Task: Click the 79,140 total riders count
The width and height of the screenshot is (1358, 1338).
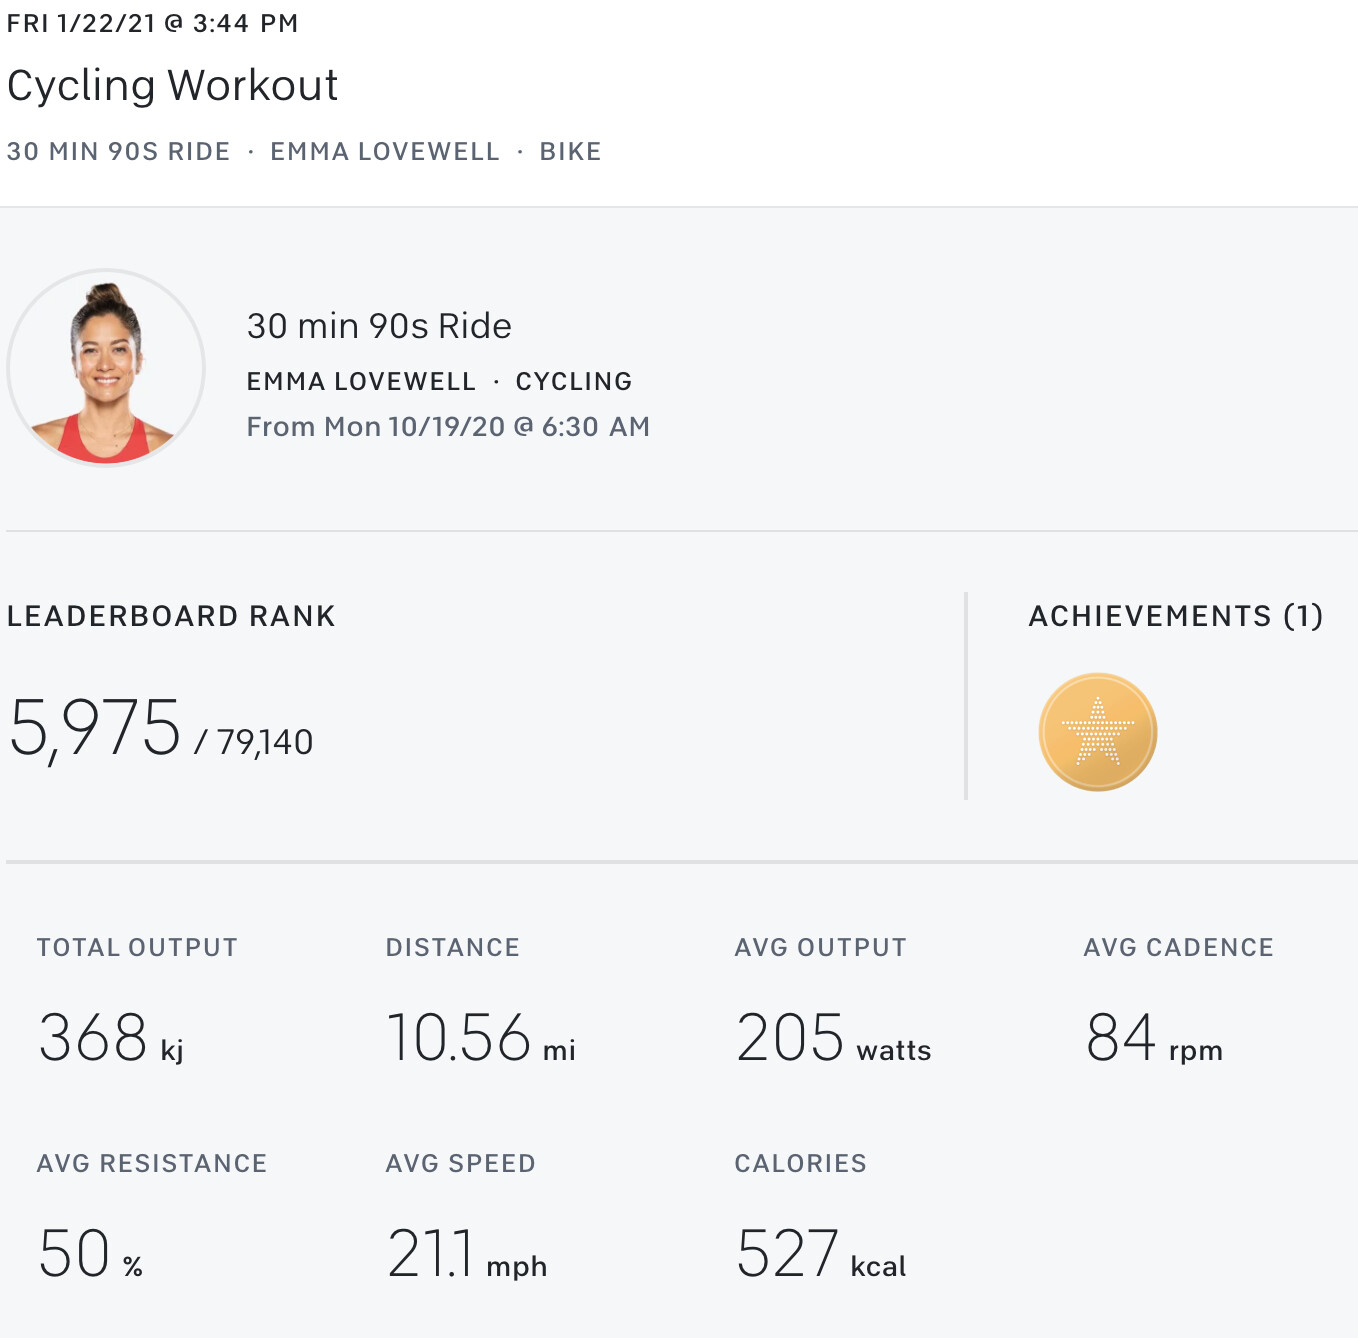Action: pyautogui.click(x=265, y=742)
